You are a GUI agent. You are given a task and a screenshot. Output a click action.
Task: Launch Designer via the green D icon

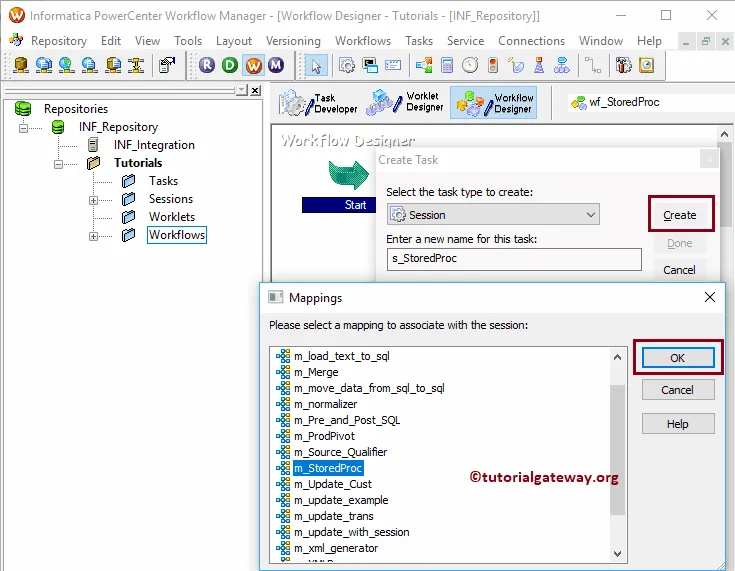230,65
